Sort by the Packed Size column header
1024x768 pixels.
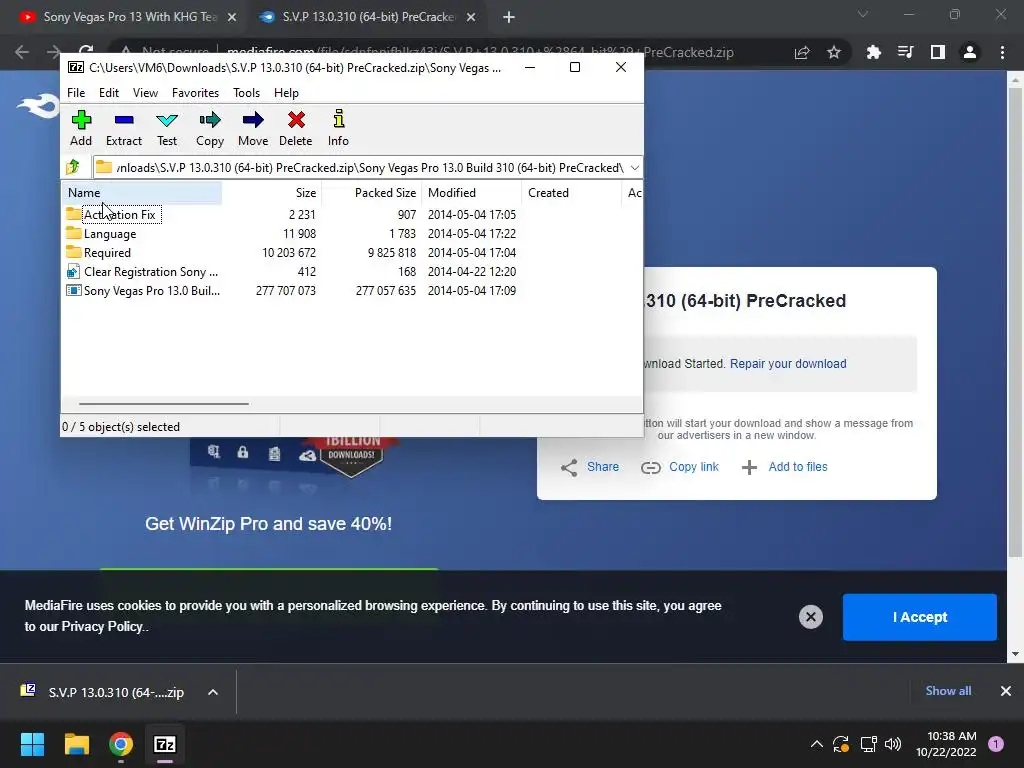371,193
